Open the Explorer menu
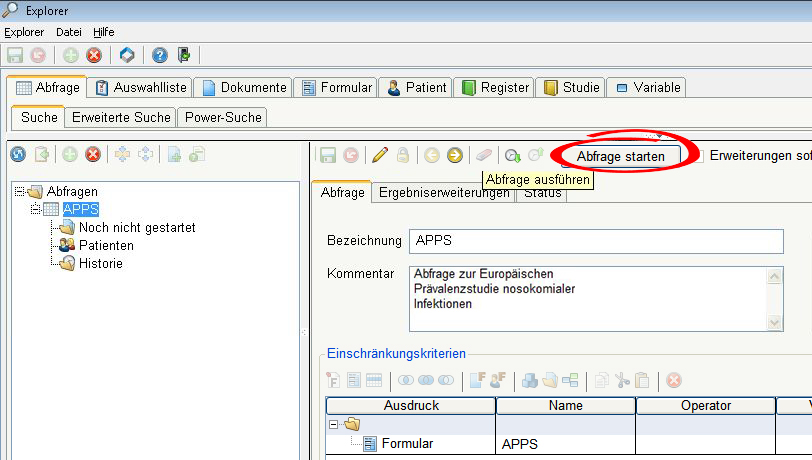Image resolution: width=812 pixels, height=460 pixels. tap(24, 32)
